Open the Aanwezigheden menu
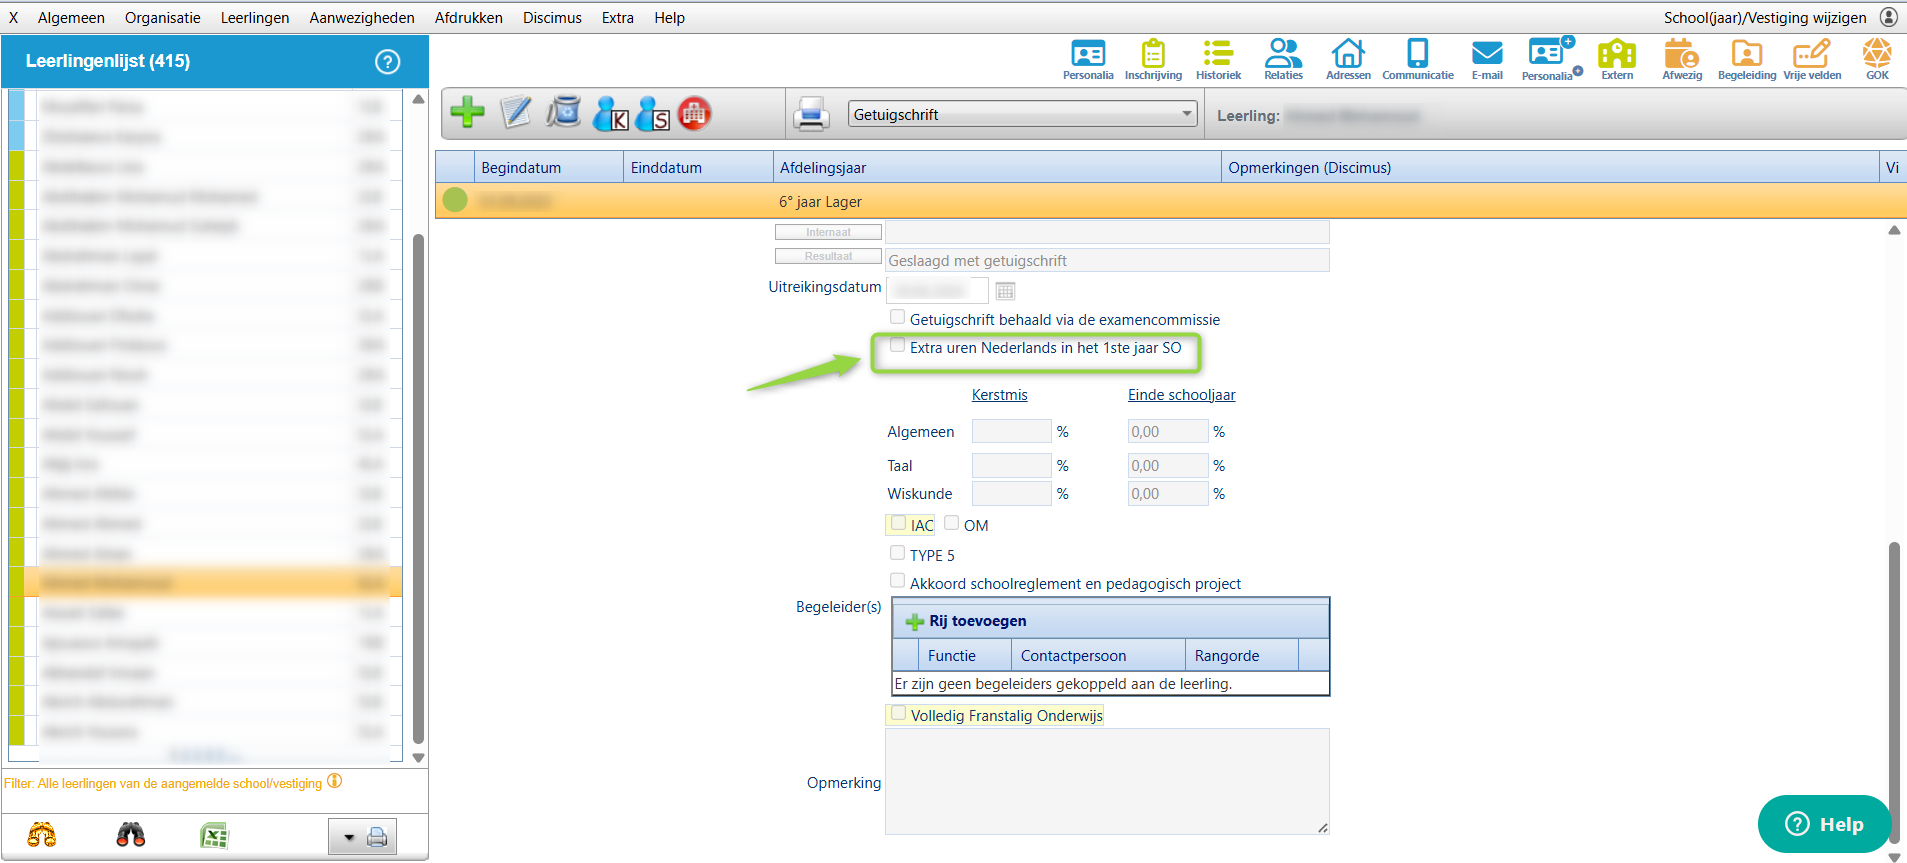Viewport: 1907px width, 863px height. [361, 18]
